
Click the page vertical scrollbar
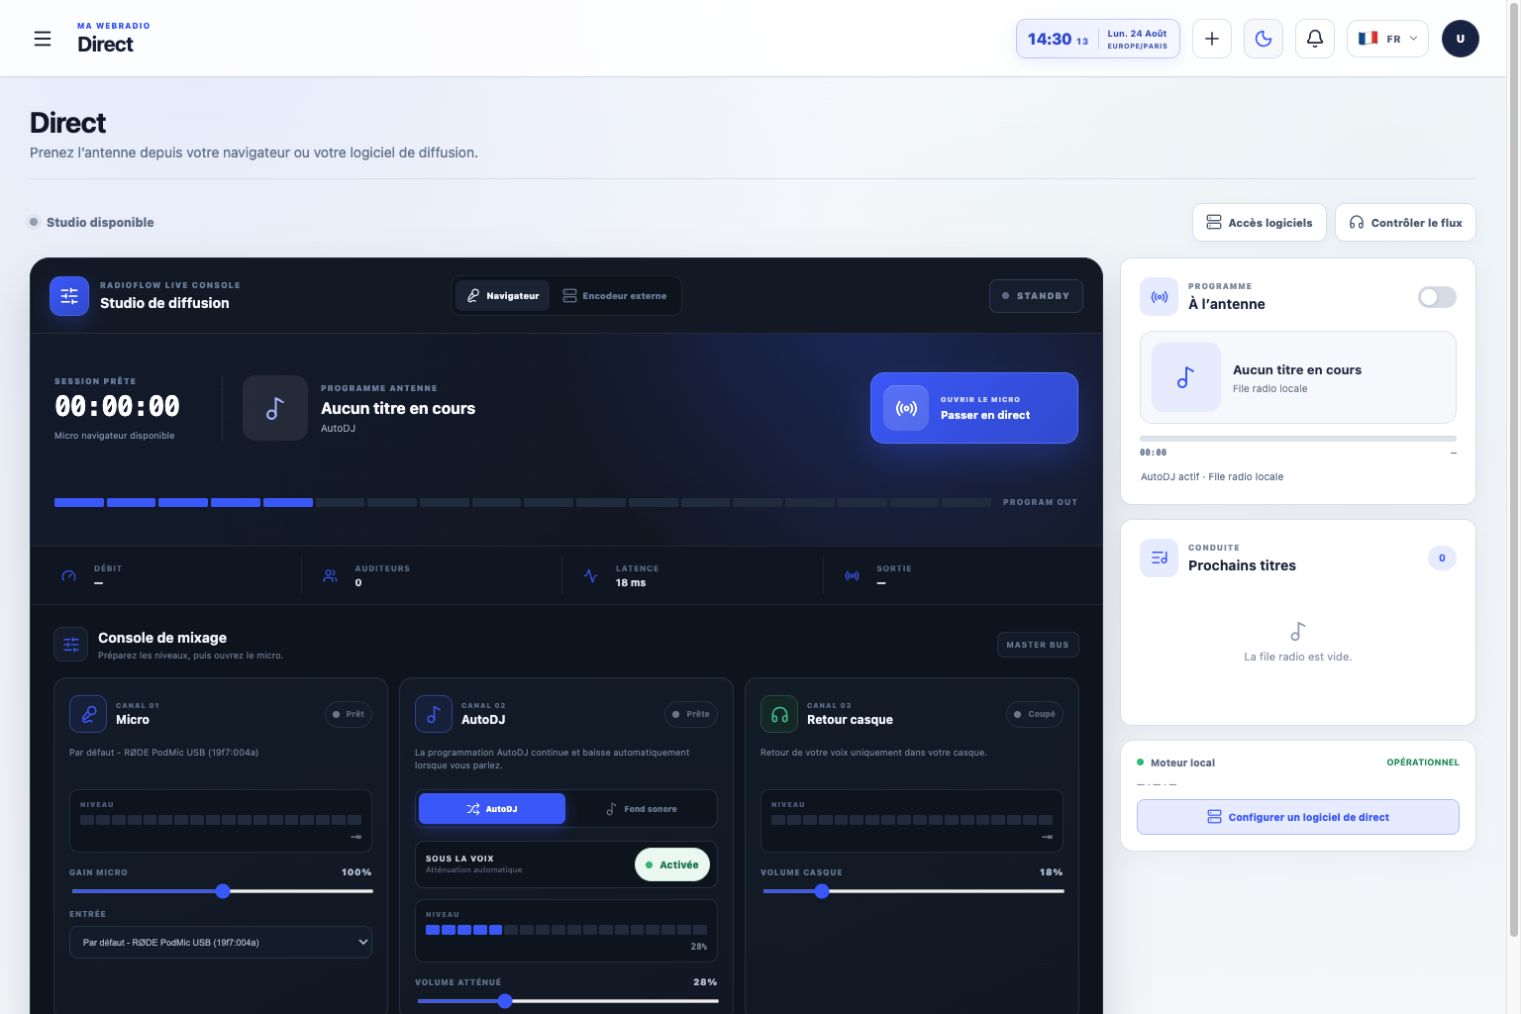pyautogui.click(x=1514, y=470)
